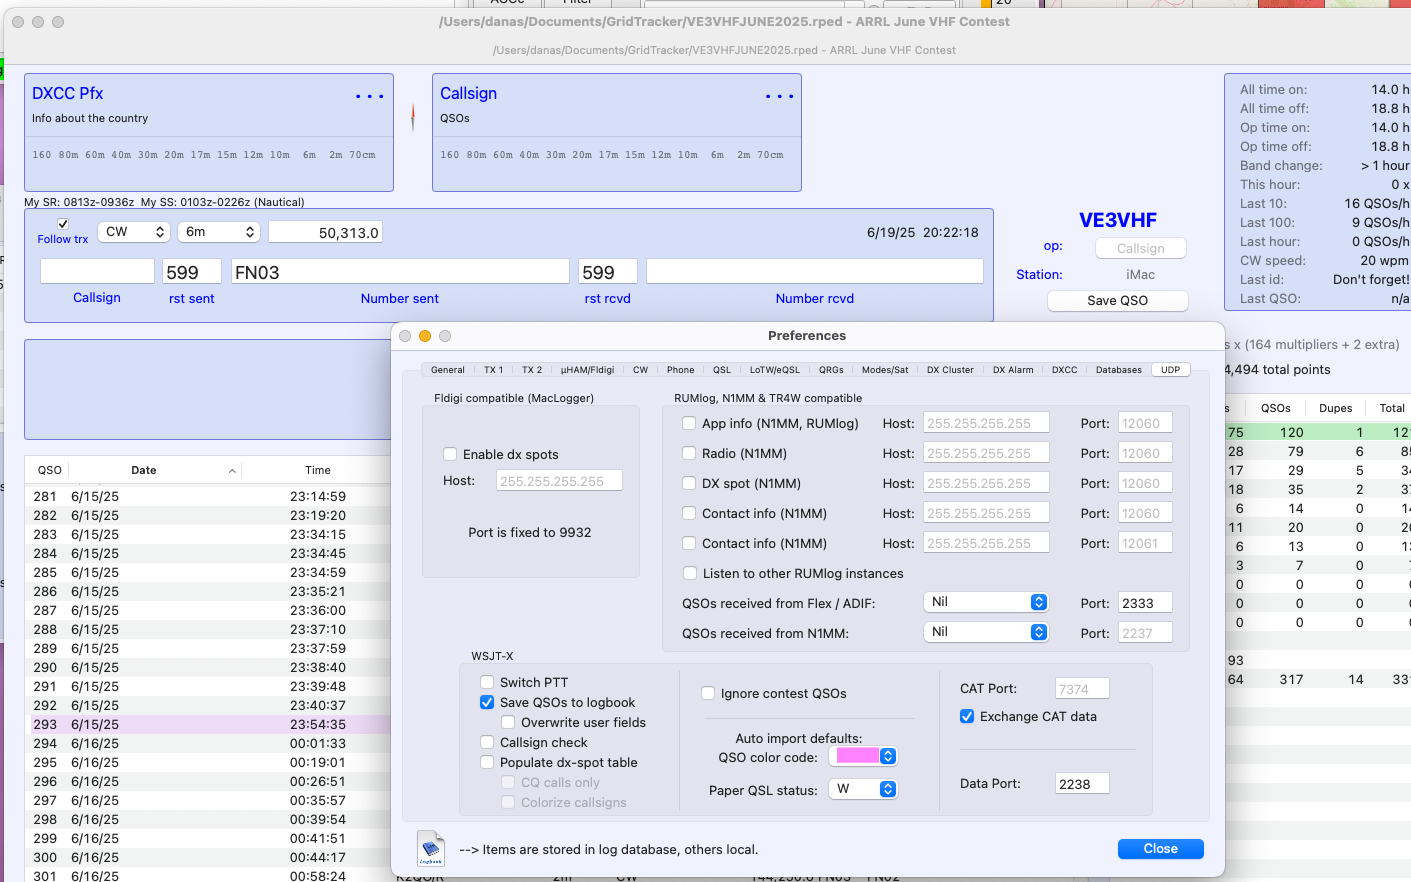Uncheck Exchange CAT data
This screenshot has height=882, width=1411.
[x=967, y=717]
